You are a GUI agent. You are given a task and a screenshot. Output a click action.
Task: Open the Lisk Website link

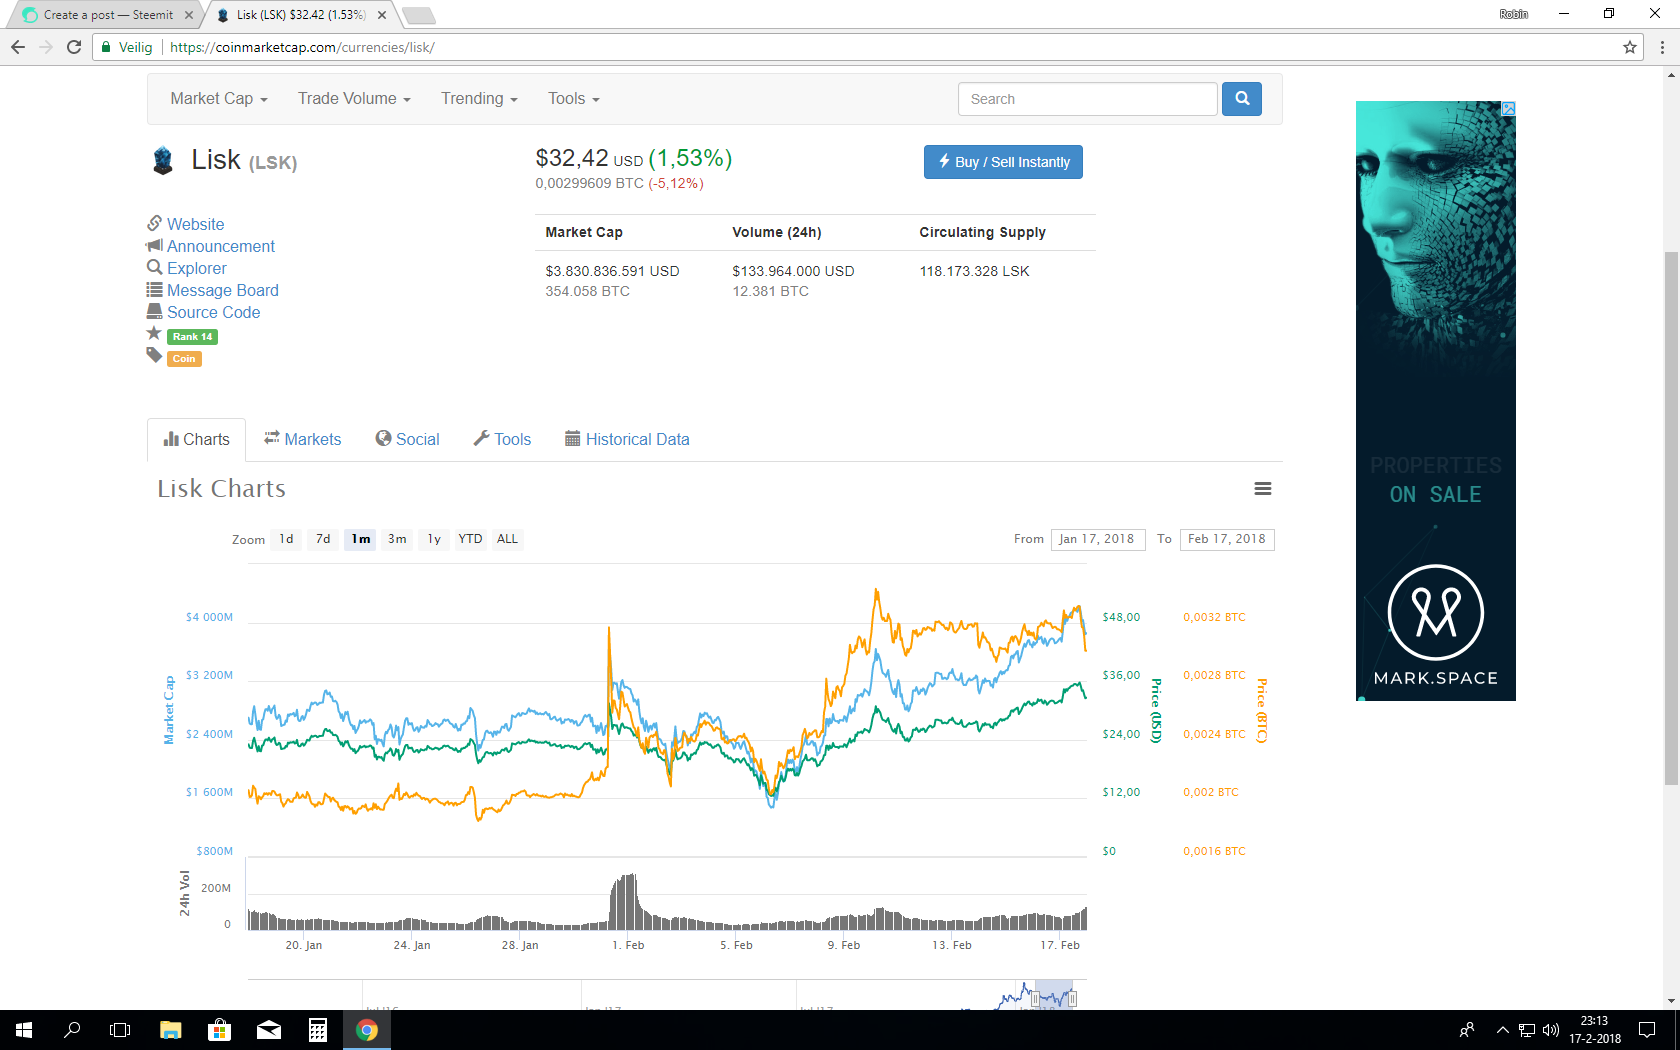click(195, 224)
